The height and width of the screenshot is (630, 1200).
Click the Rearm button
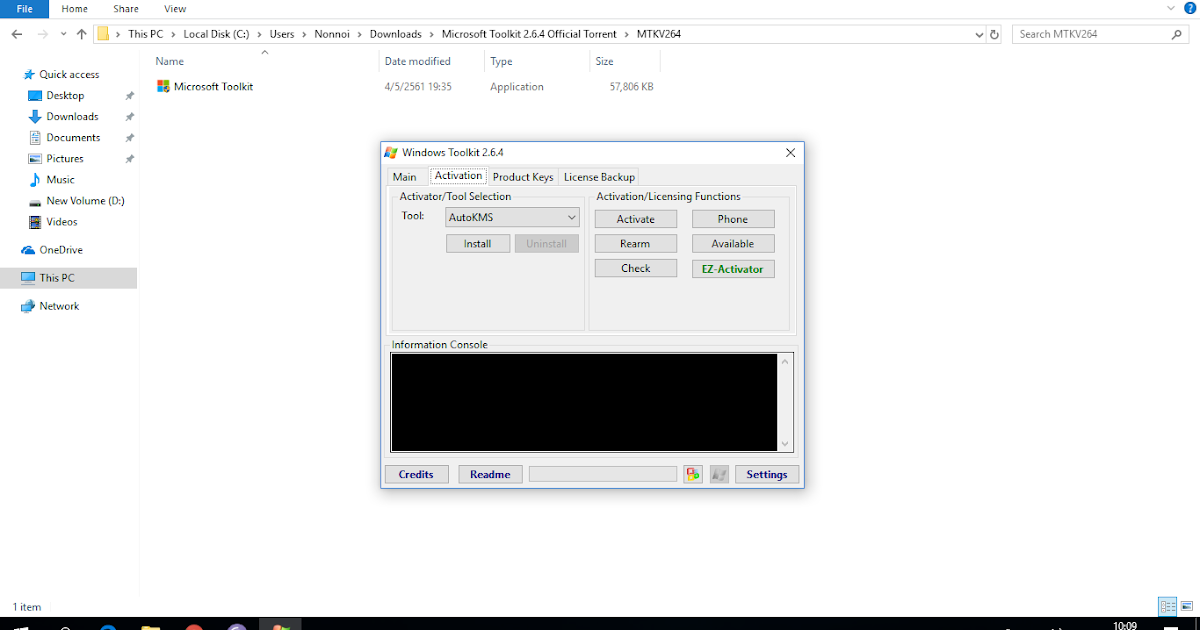coord(636,243)
